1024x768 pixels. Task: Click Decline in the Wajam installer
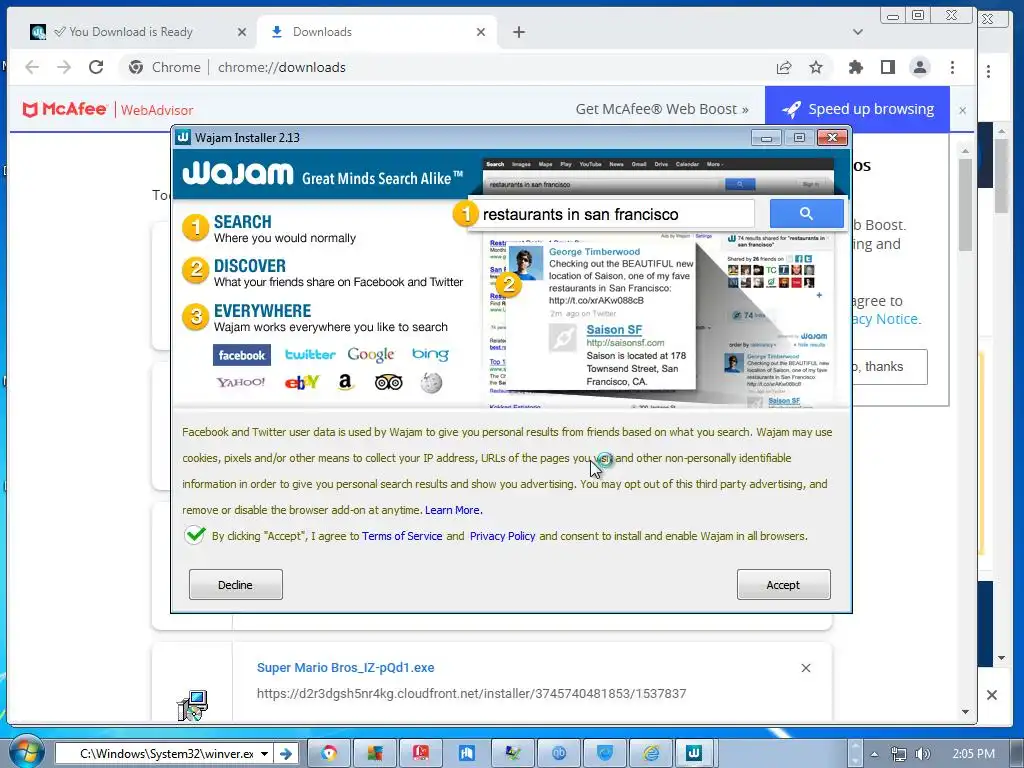click(x=235, y=584)
